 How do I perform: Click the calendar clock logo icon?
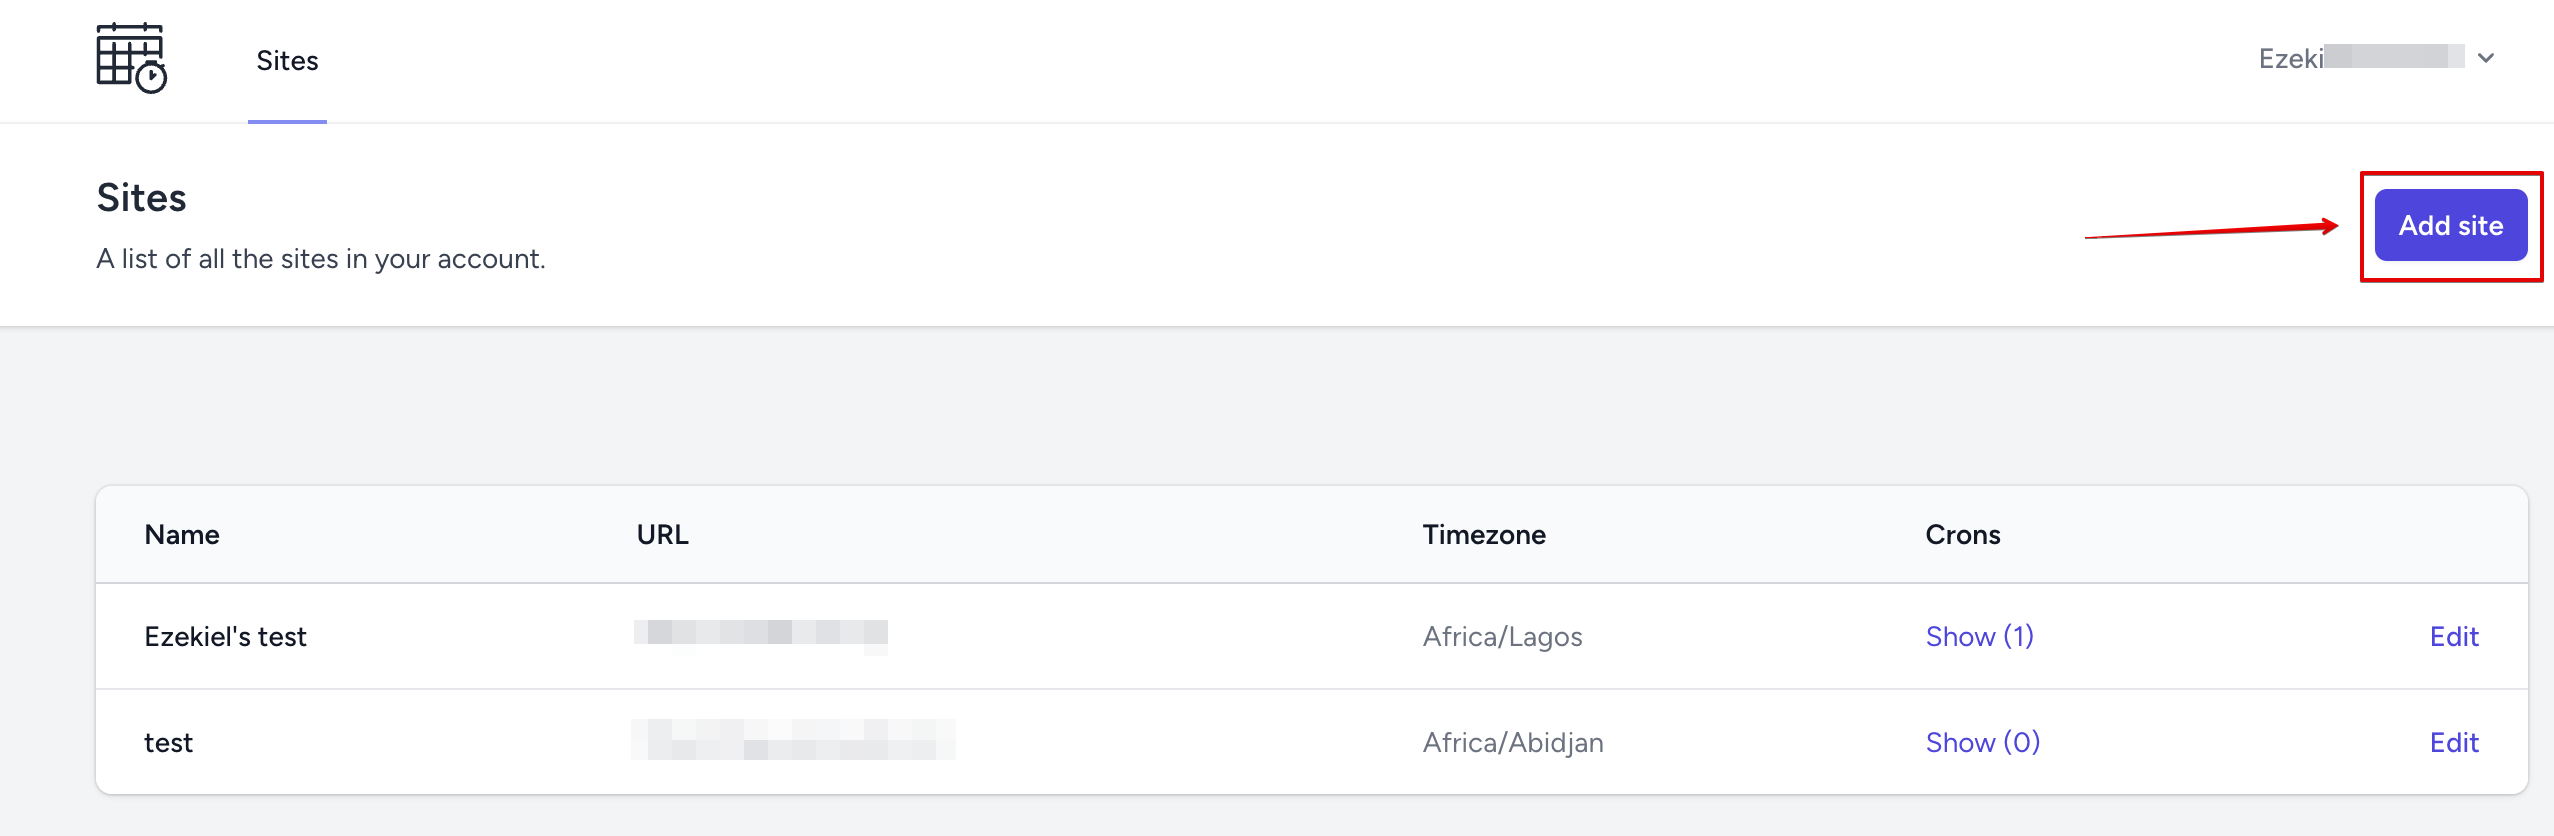pyautogui.click(x=131, y=58)
